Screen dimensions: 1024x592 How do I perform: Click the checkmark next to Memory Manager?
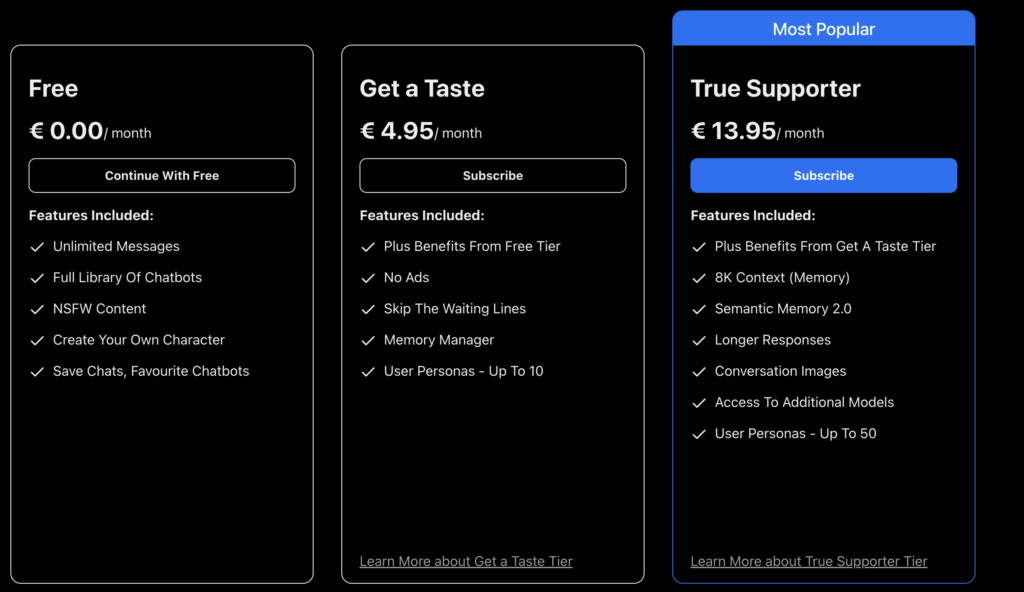click(x=368, y=340)
